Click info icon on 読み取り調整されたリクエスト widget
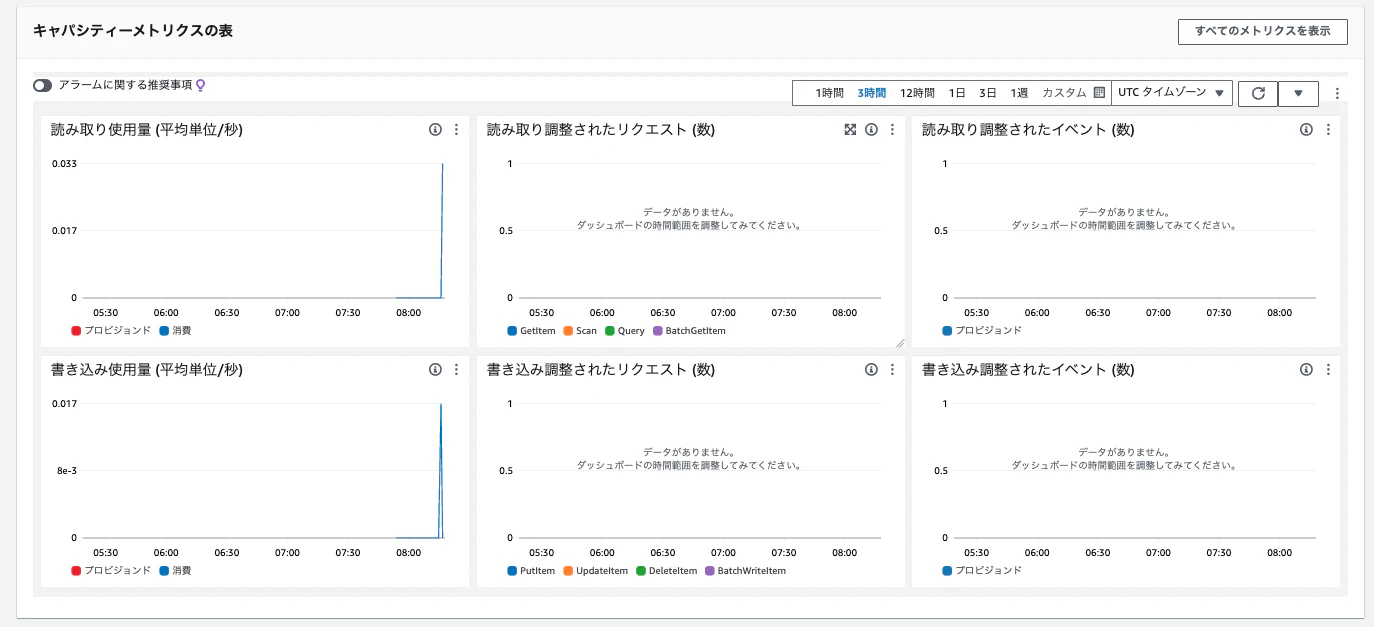 pos(871,129)
